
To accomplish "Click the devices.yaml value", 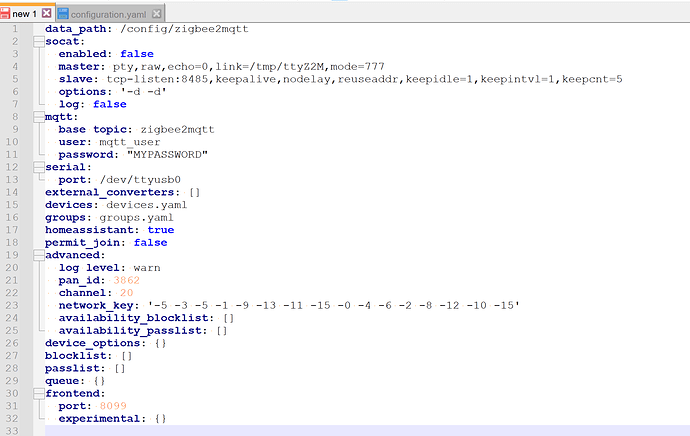I will (147, 205).
